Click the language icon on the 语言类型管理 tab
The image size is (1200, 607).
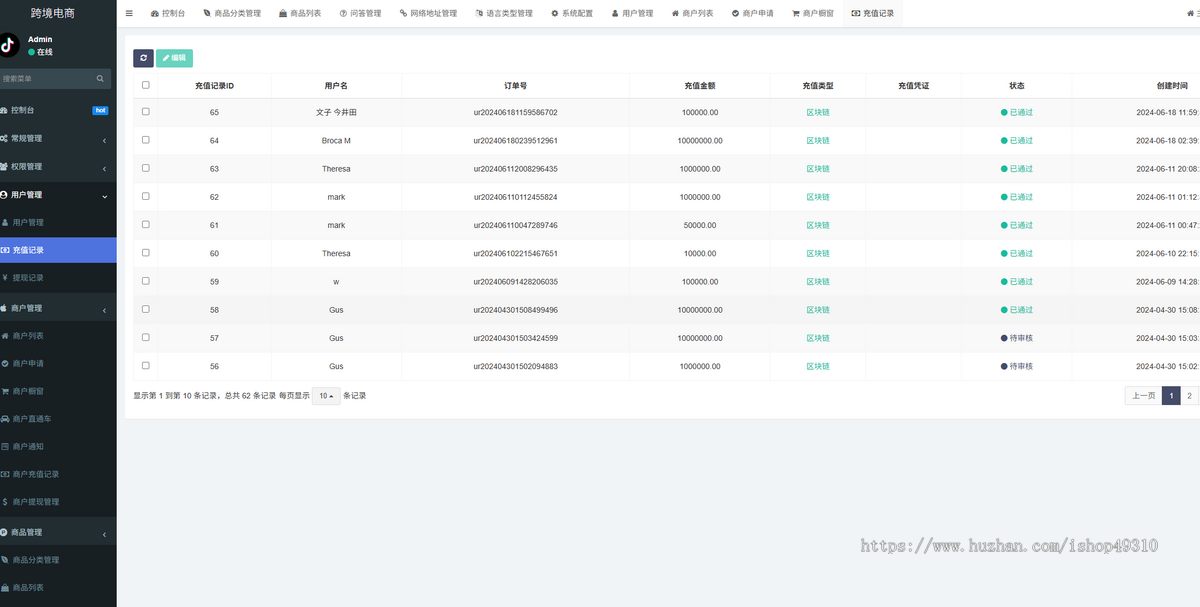[479, 14]
